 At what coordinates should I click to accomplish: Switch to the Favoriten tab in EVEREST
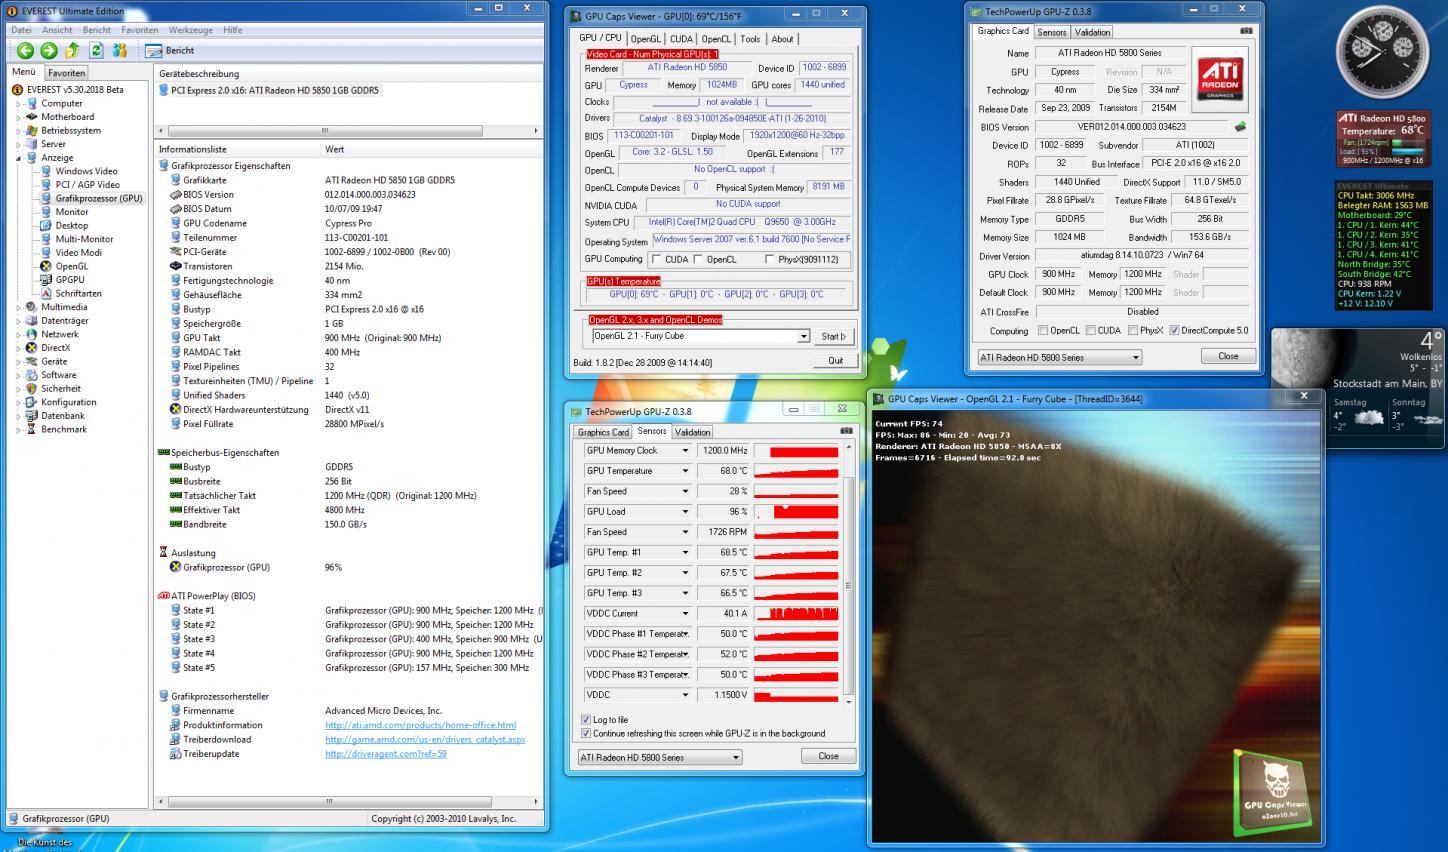(x=67, y=73)
